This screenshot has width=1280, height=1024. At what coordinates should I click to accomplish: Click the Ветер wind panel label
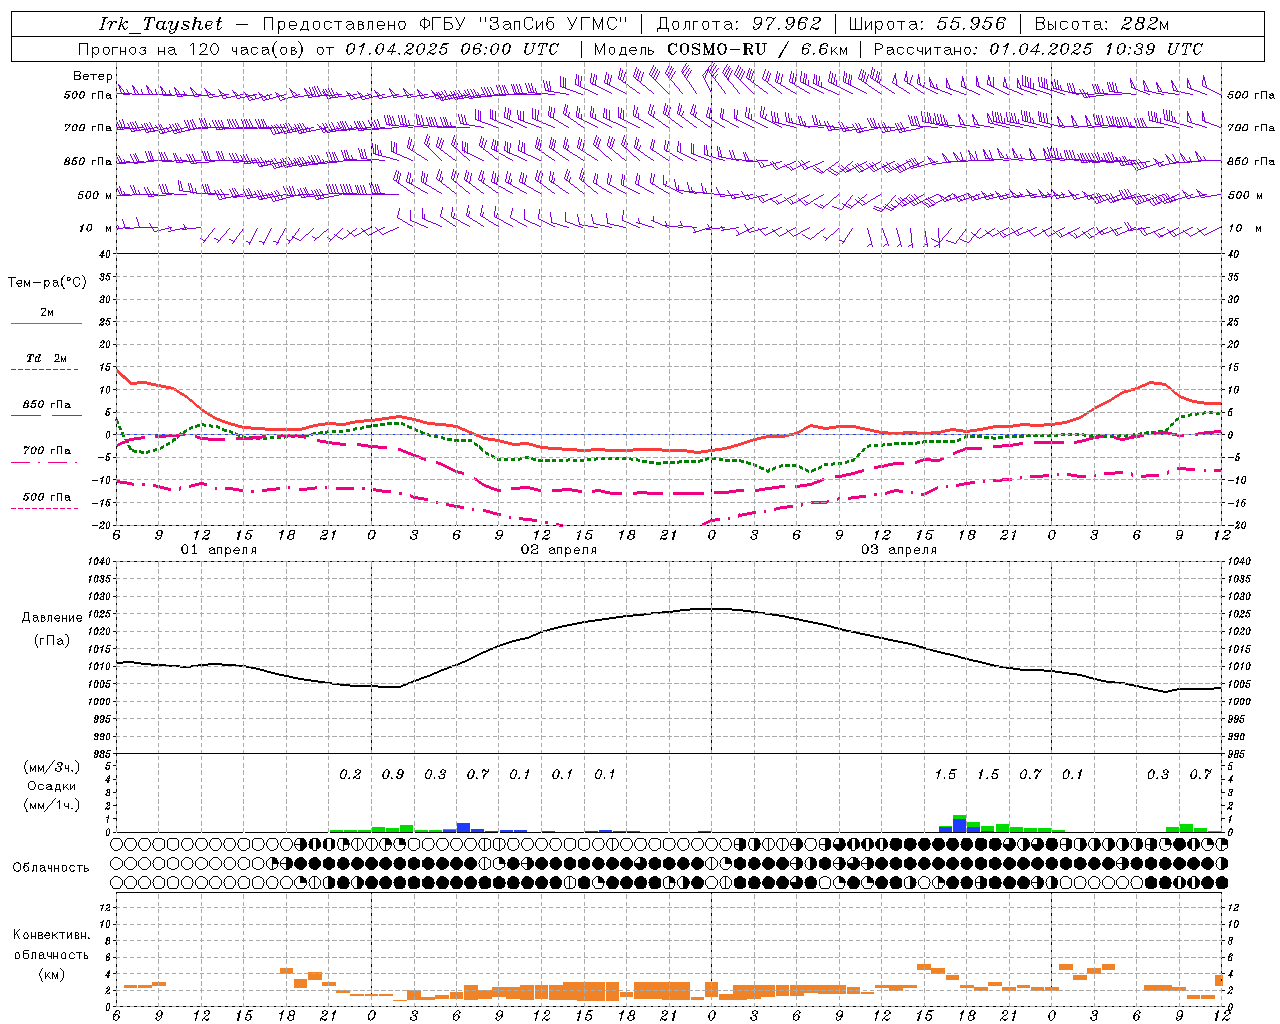coord(92,76)
